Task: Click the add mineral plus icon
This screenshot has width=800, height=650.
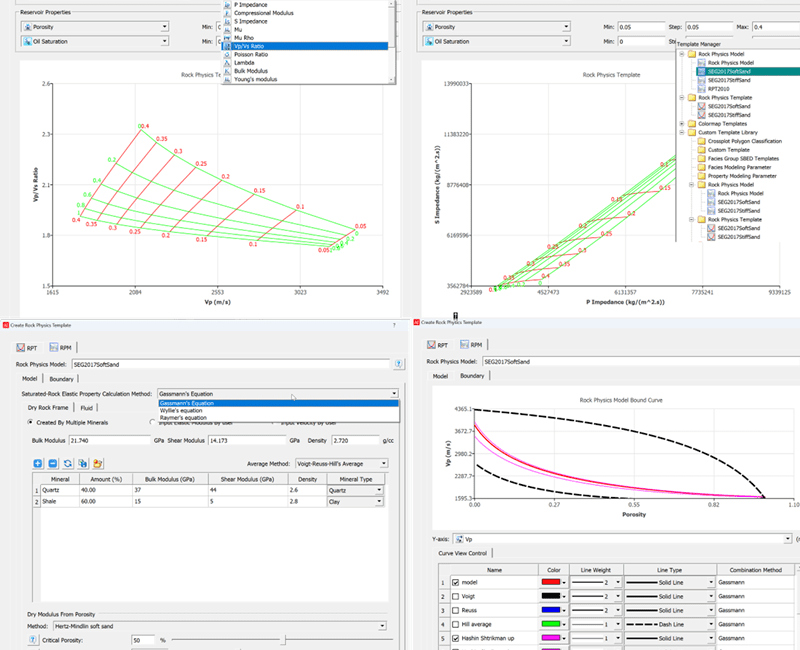Action: click(37, 464)
